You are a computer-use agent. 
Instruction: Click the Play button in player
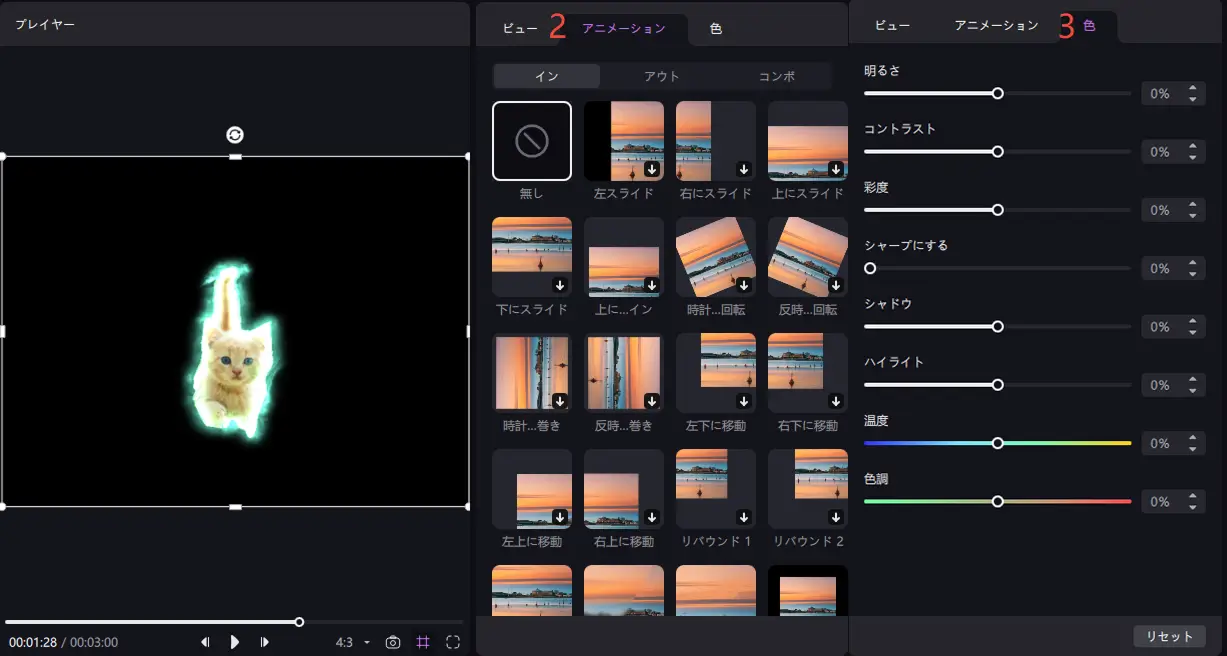point(235,642)
